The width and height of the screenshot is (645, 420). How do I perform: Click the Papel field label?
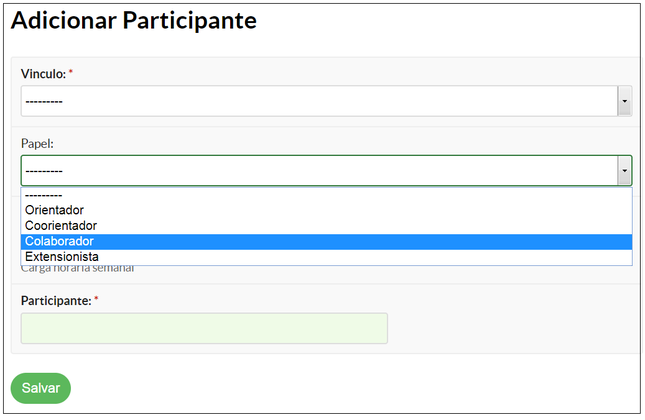37,144
